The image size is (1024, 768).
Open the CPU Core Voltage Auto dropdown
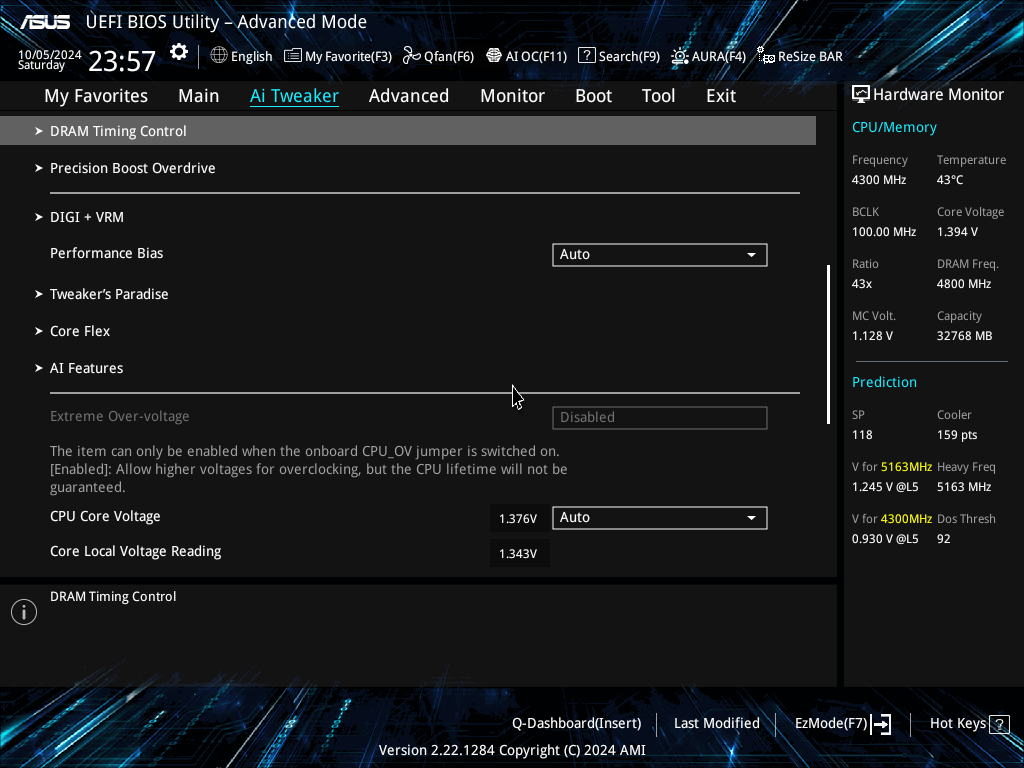pos(660,518)
